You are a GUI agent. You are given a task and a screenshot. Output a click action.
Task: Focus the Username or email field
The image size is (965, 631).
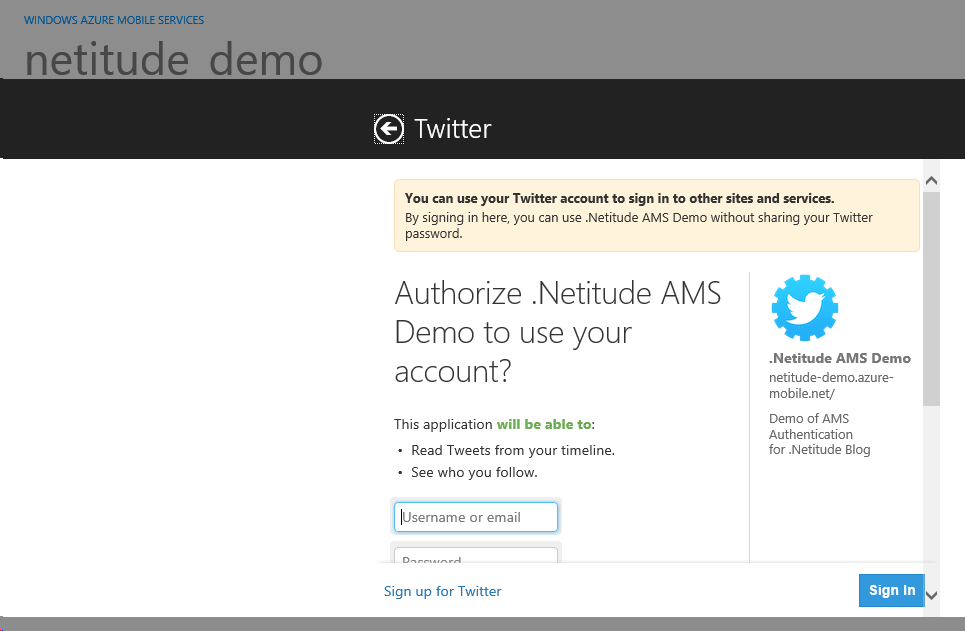(476, 517)
